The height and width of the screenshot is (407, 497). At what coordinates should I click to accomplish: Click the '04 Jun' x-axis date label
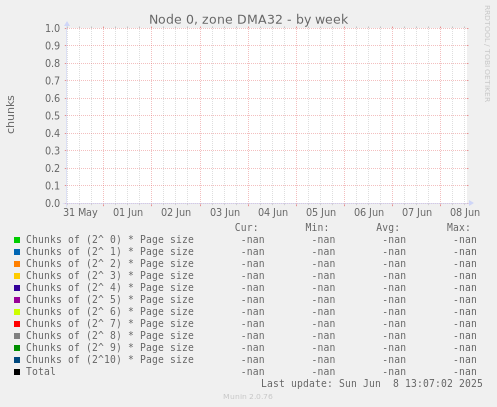coord(273,213)
